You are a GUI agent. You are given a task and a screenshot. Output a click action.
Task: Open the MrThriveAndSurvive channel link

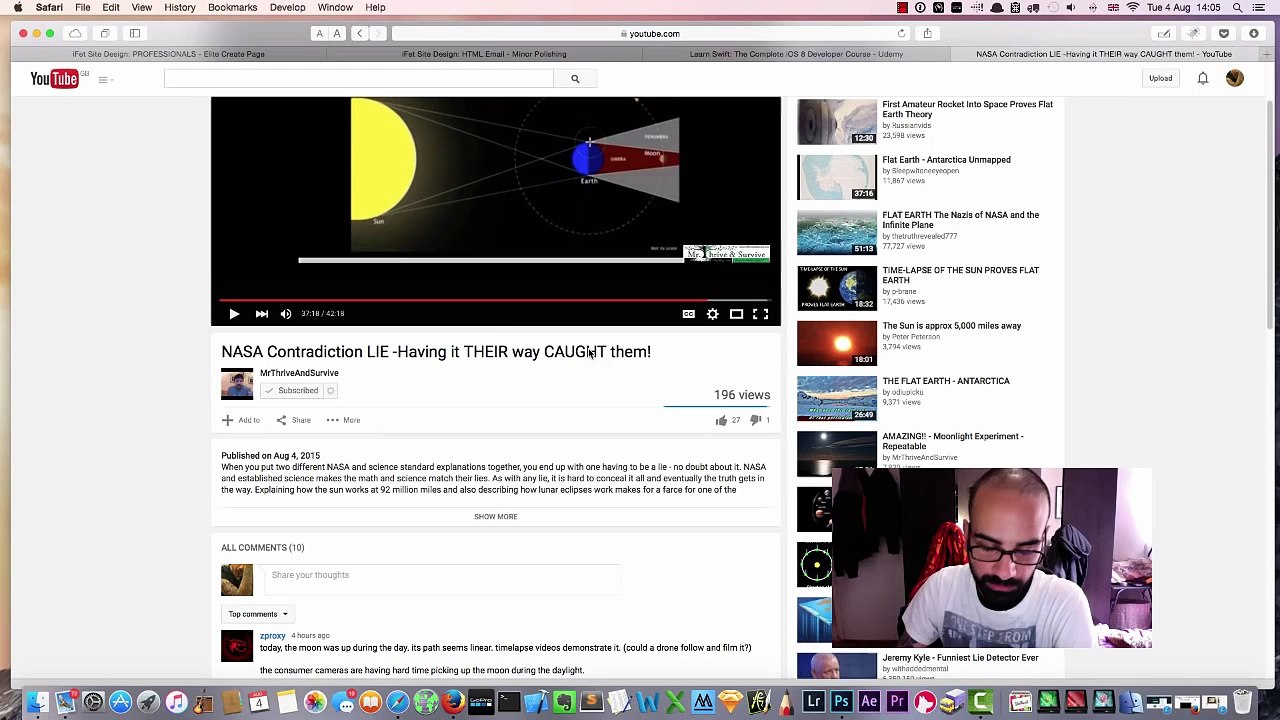coord(299,373)
